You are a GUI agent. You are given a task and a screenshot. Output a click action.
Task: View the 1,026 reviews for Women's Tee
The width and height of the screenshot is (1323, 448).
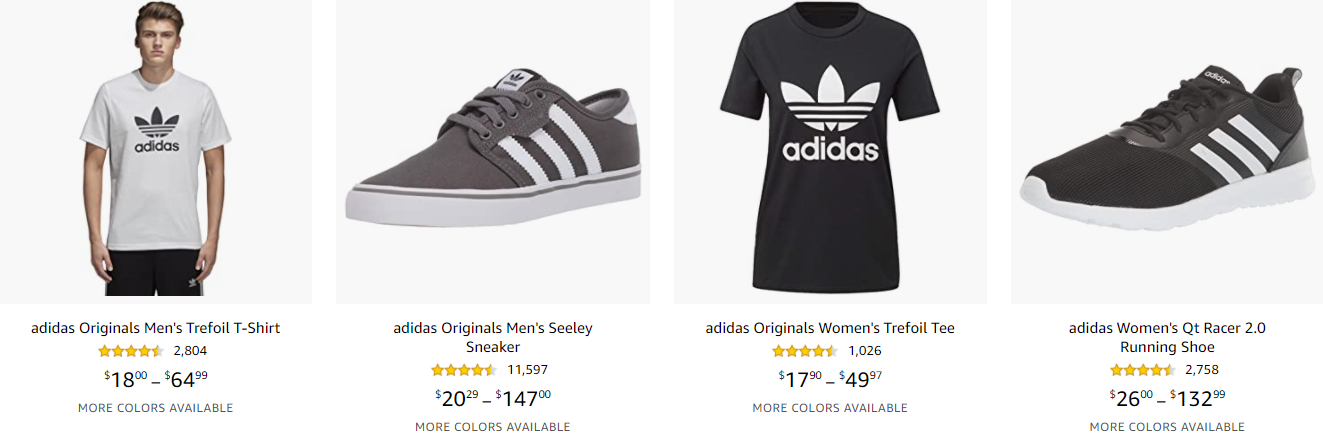point(865,351)
